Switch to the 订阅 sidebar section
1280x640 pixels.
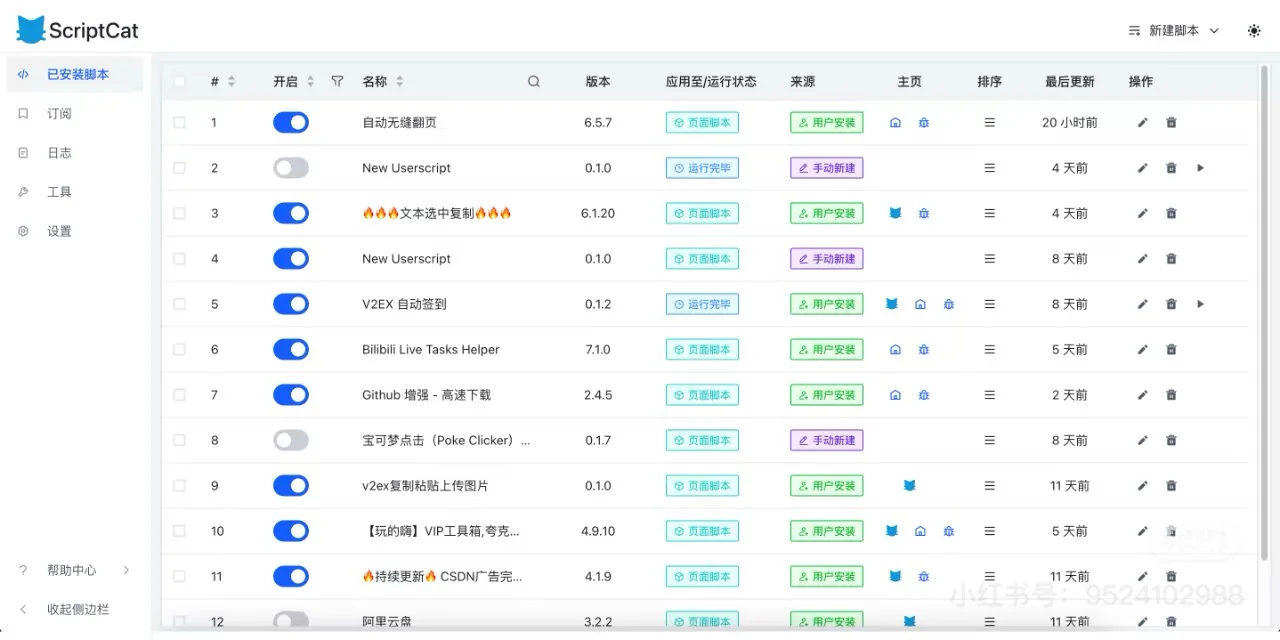click(58, 113)
